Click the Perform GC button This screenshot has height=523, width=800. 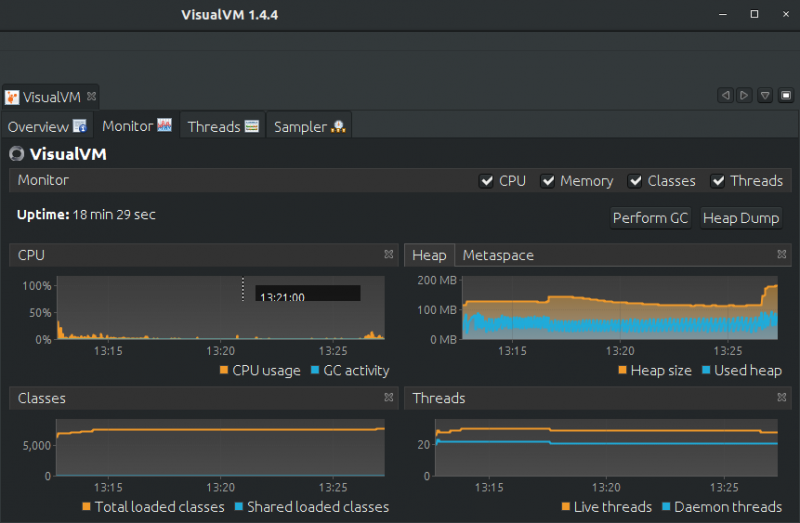[650, 218]
